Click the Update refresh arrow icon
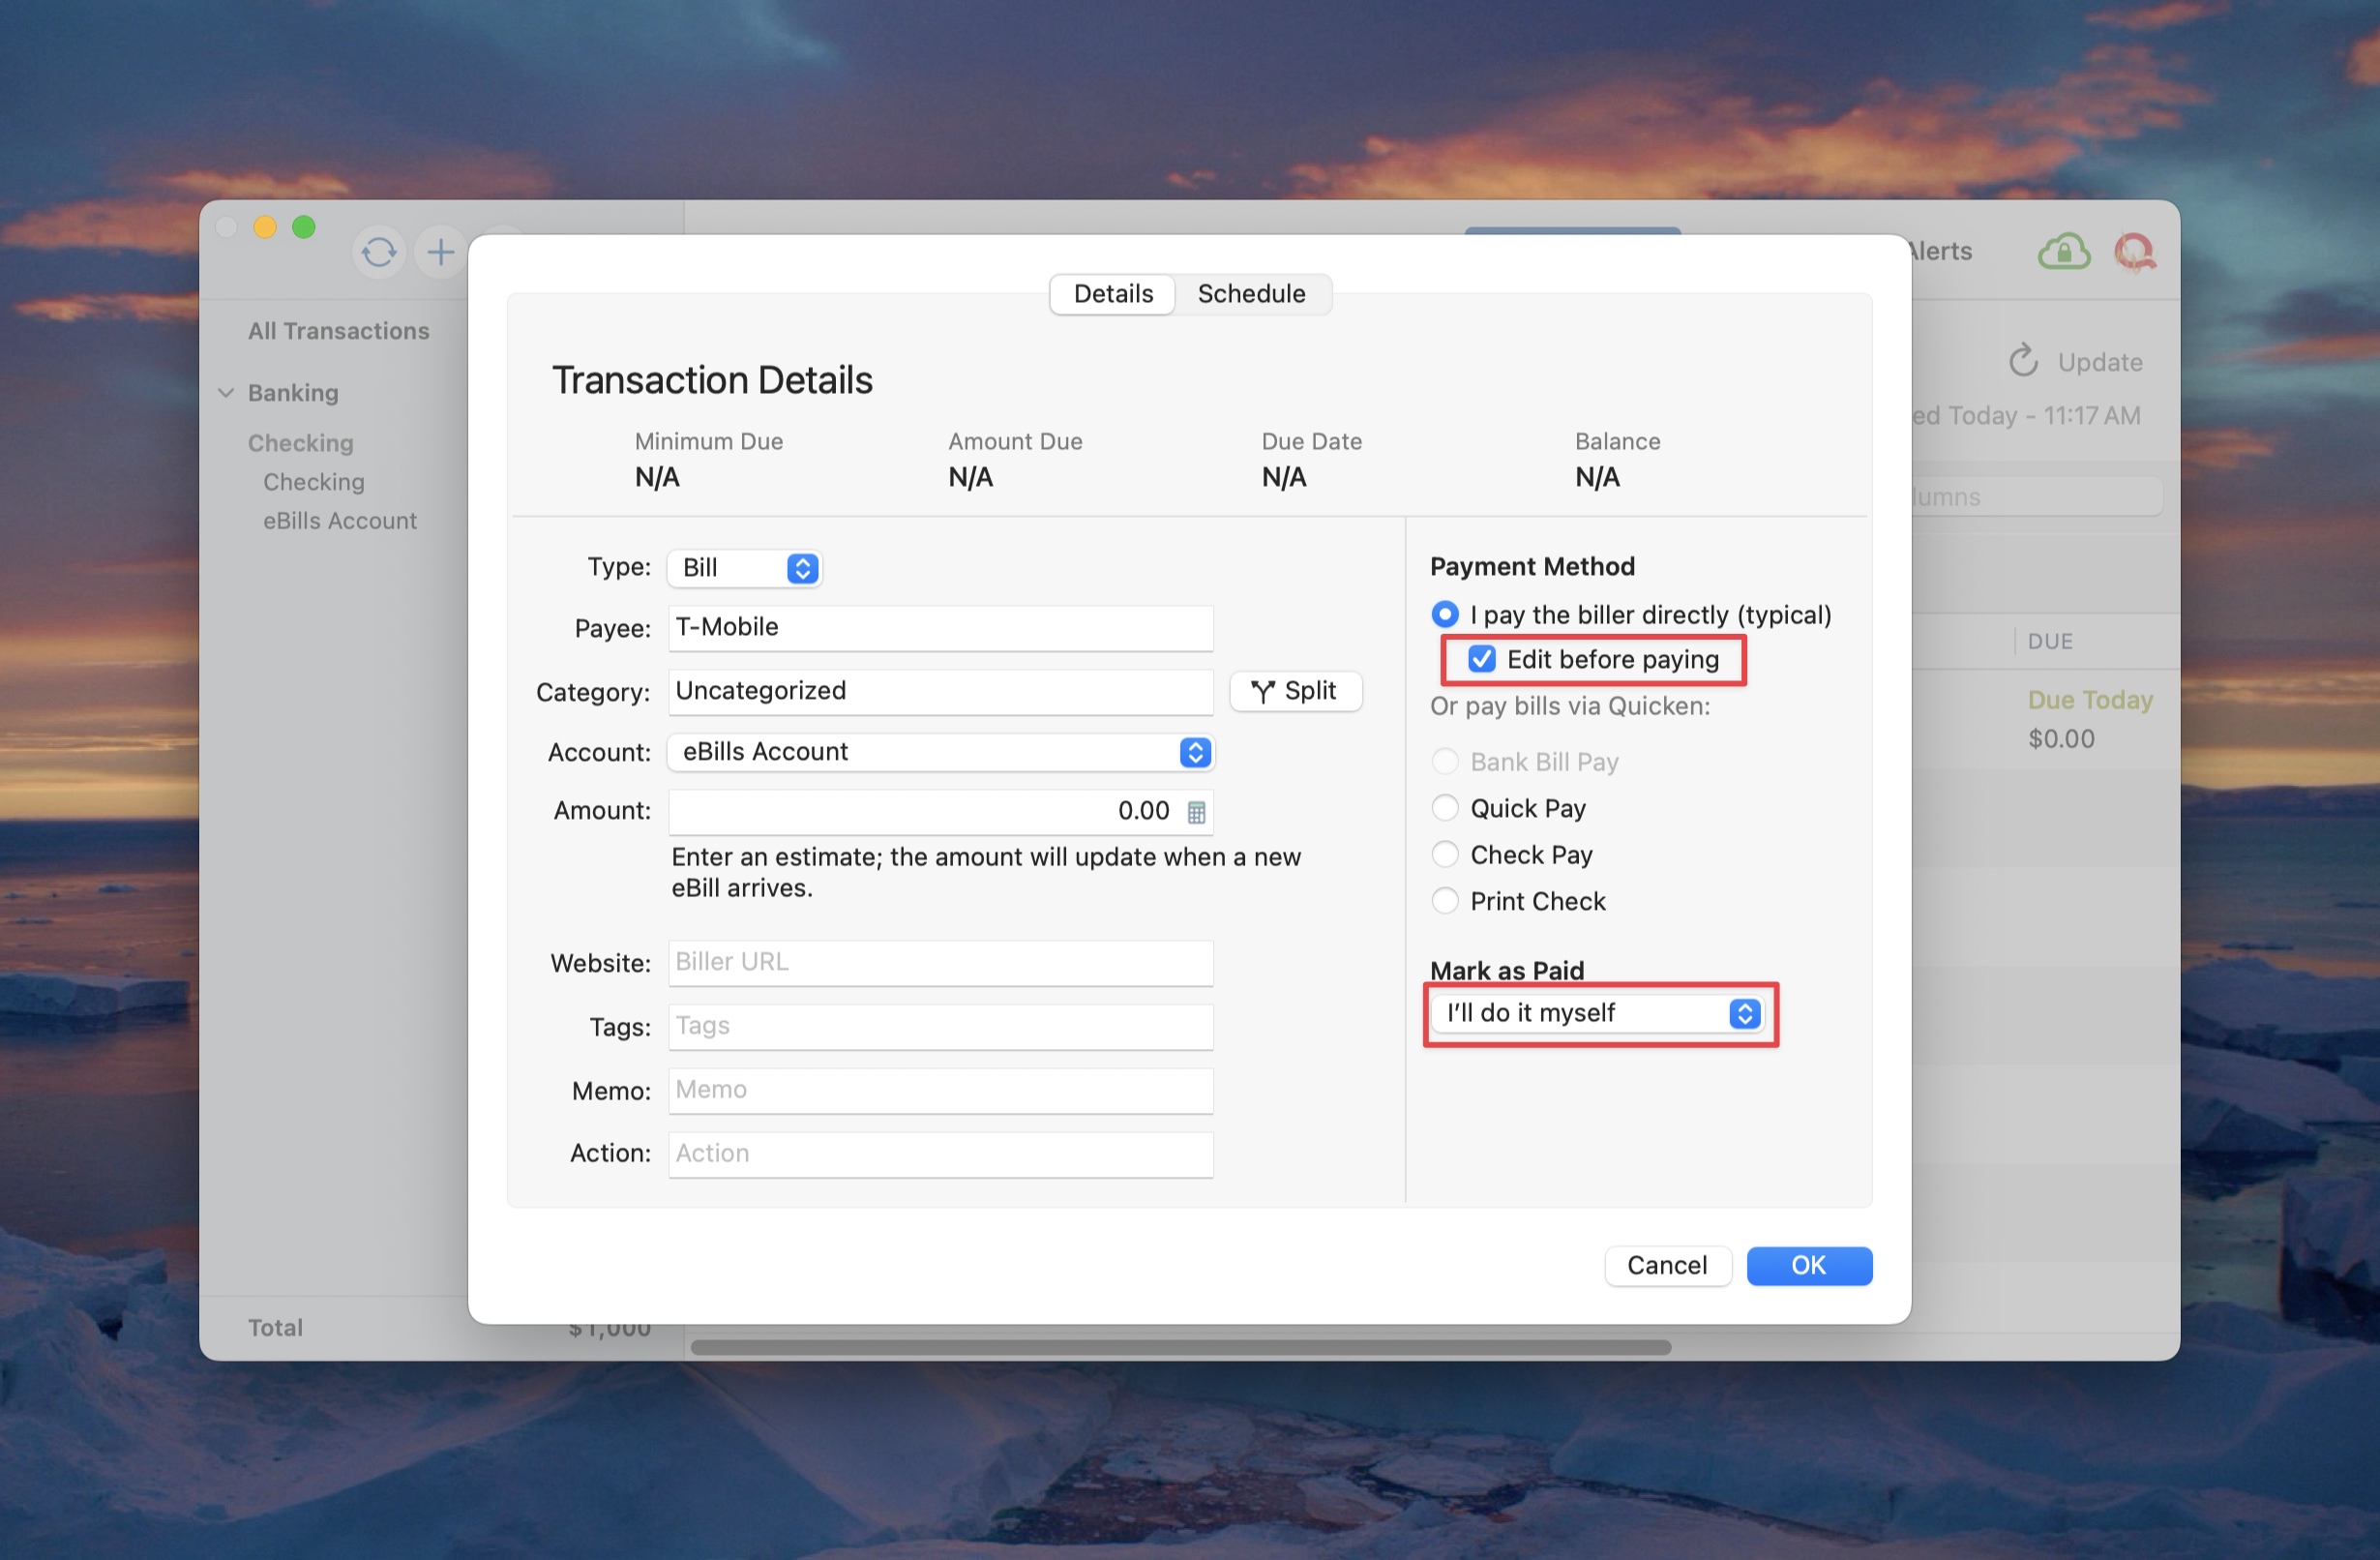 2023,361
